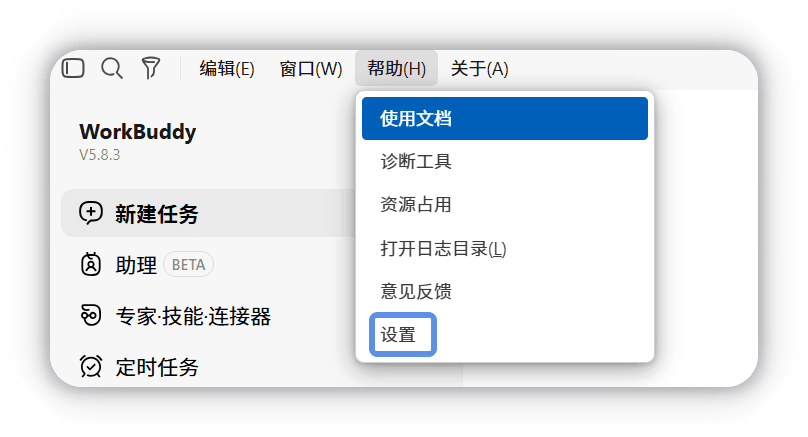This screenshot has width=808, height=437.
Task: Click the assistant icon beside 助理
Action: (91, 264)
